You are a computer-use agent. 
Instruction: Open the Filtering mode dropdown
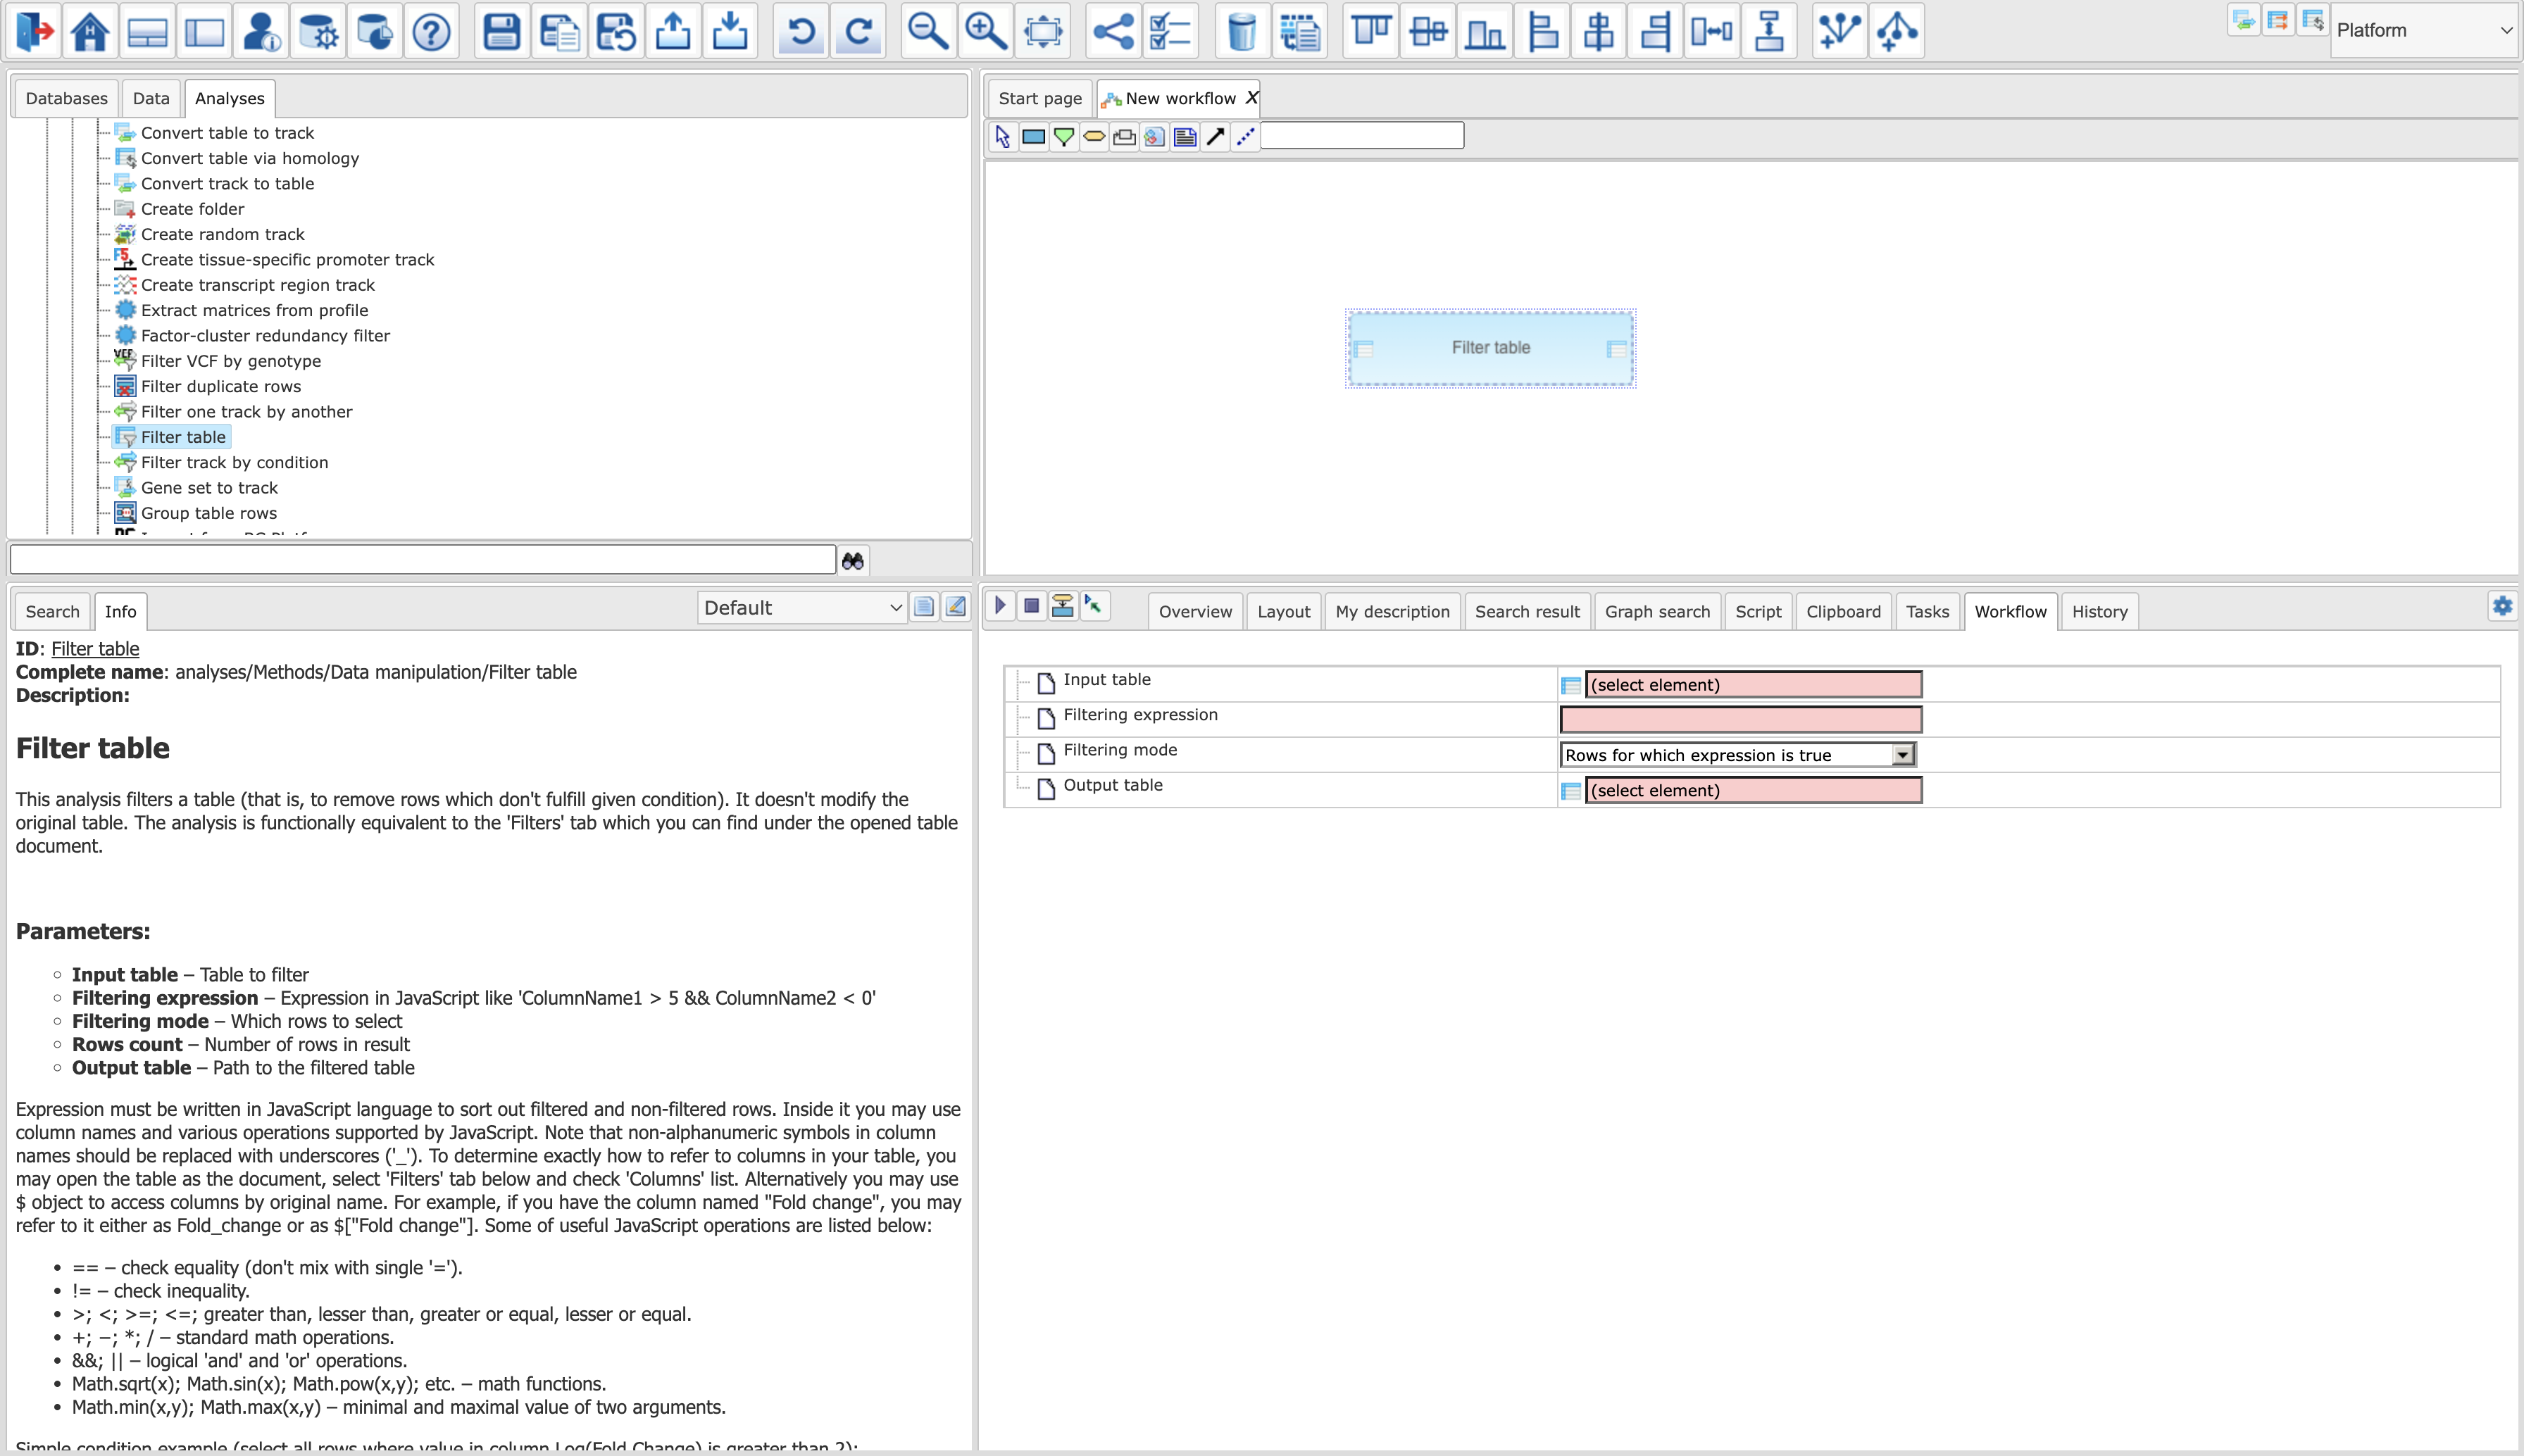pyautogui.click(x=1737, y=755)
